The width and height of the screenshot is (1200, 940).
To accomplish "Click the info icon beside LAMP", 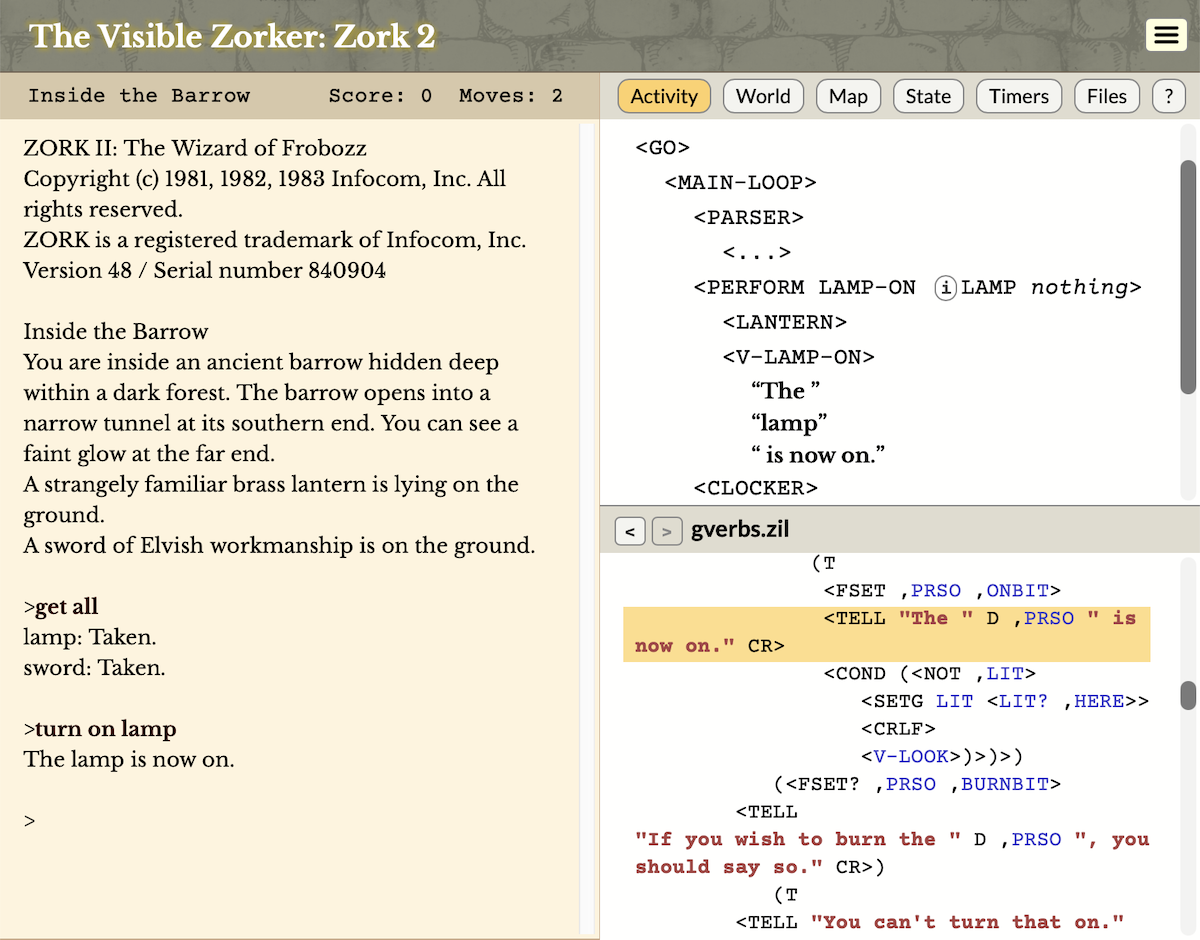I will pos(945,288).
